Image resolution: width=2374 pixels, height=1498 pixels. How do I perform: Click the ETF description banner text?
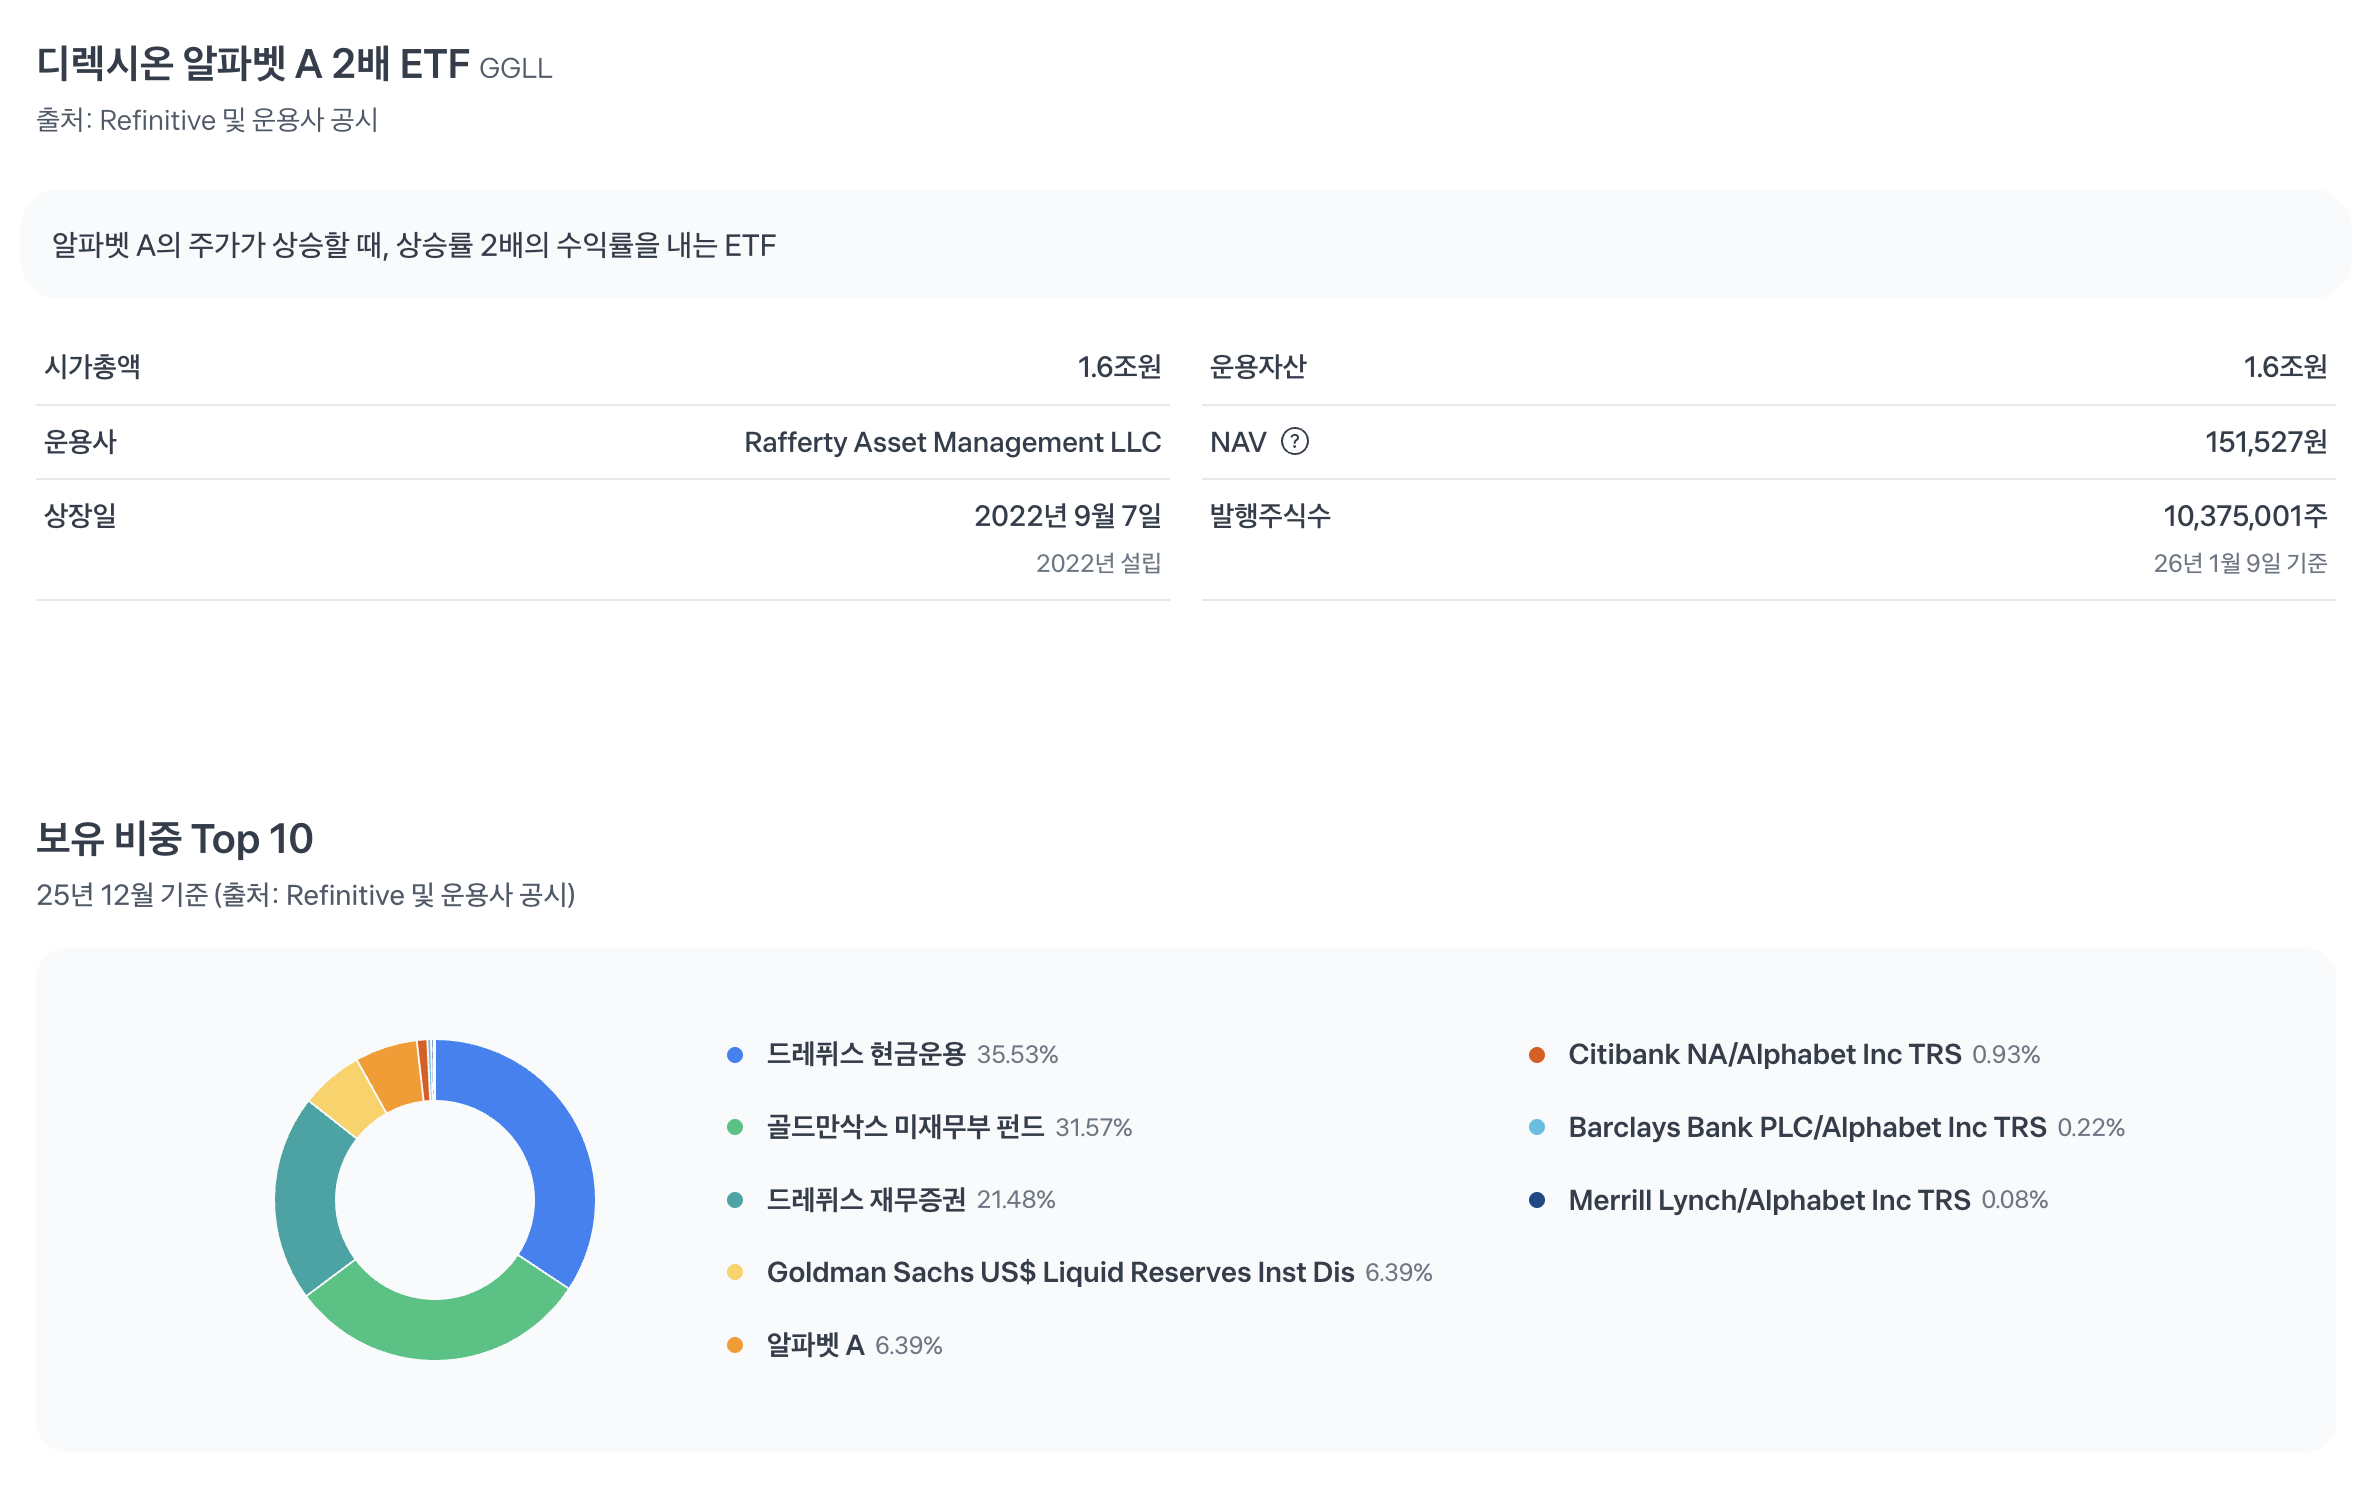tap(413, 245)
